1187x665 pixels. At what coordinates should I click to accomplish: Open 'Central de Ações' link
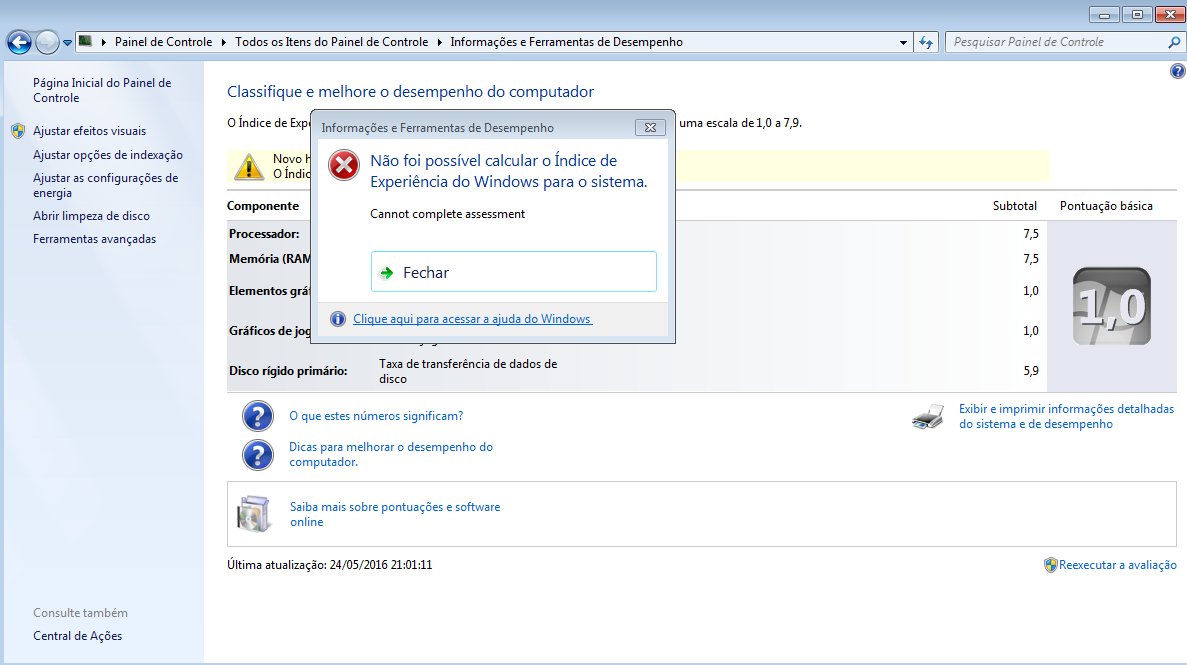[77, 635]
